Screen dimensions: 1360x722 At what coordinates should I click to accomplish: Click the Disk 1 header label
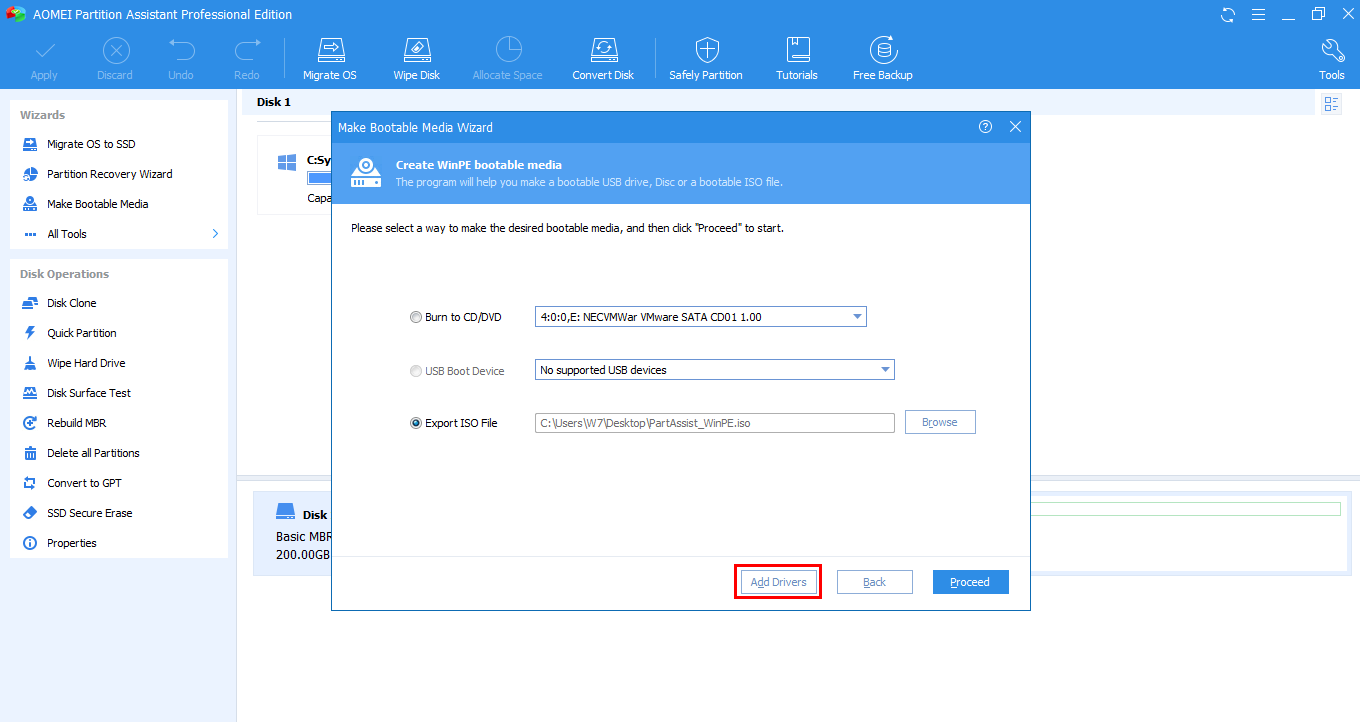coord(274,102)
